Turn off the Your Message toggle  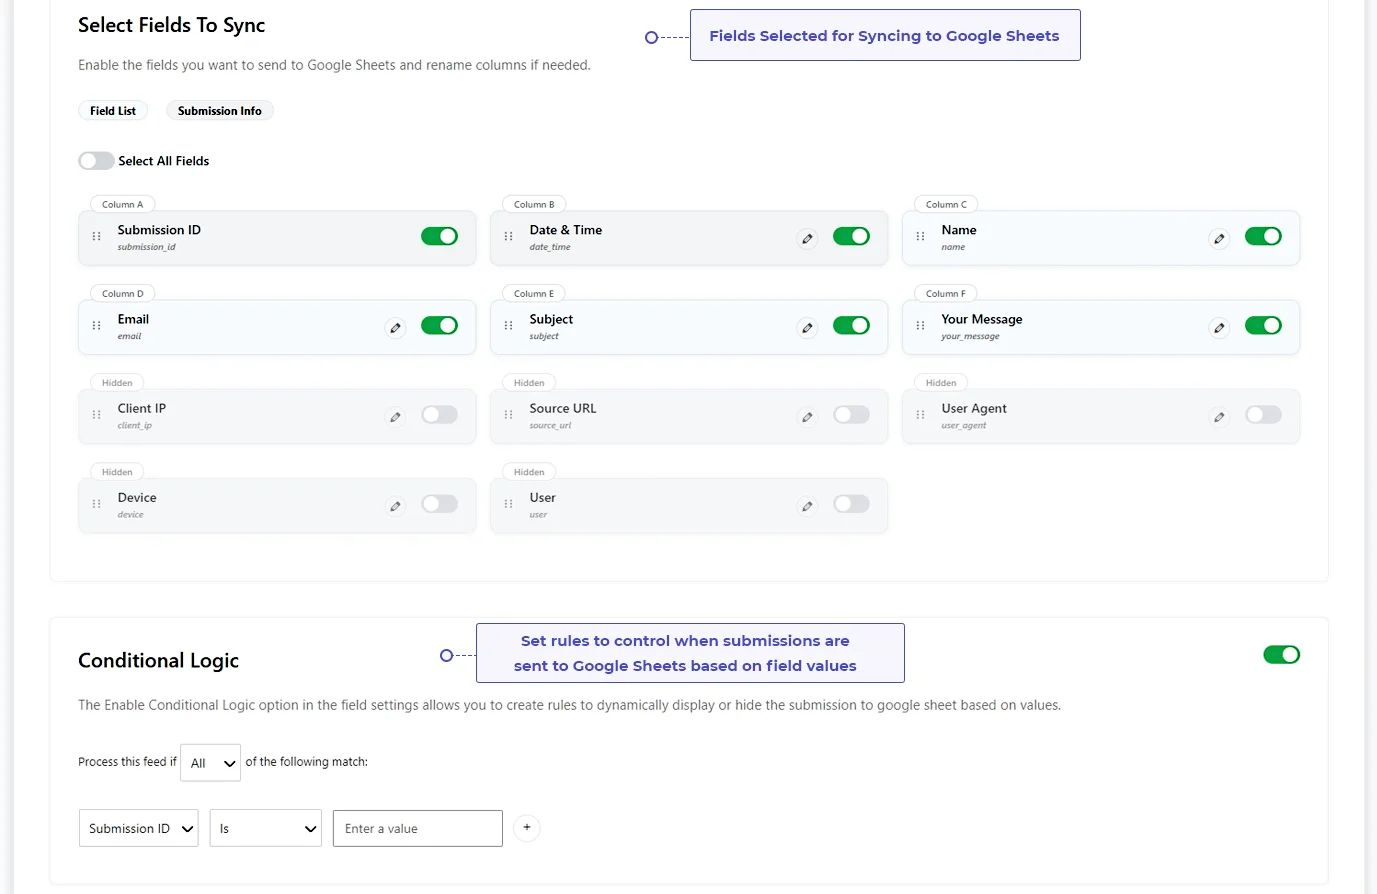[1263, 325]
